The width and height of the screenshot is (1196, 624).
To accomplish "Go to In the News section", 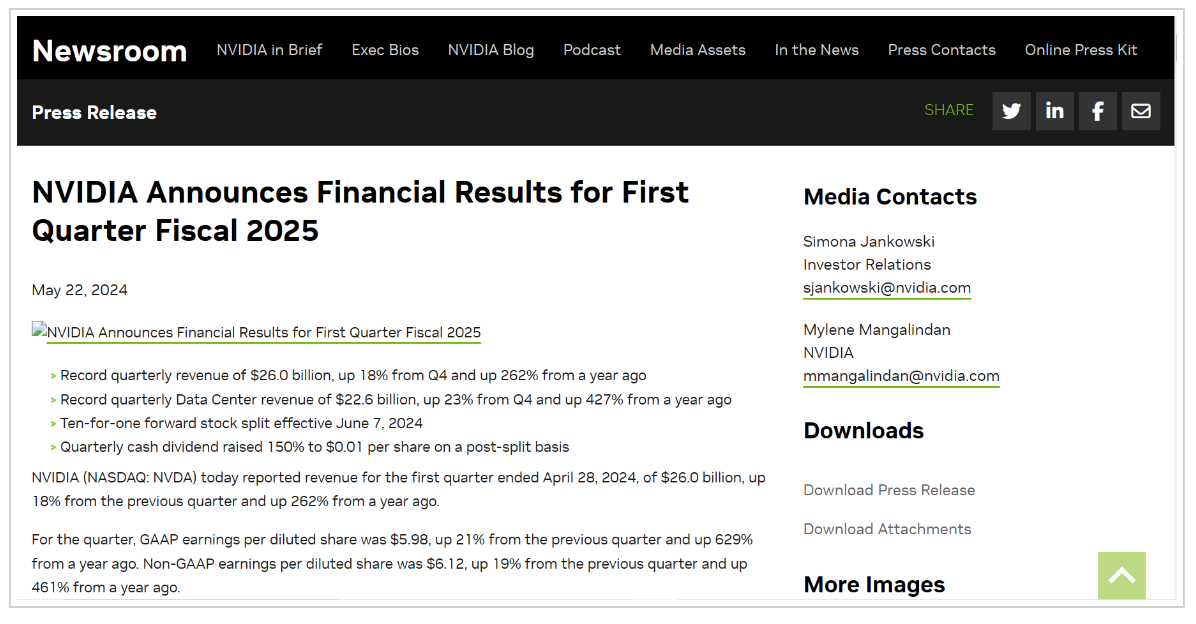I will (x=816, y=50).
